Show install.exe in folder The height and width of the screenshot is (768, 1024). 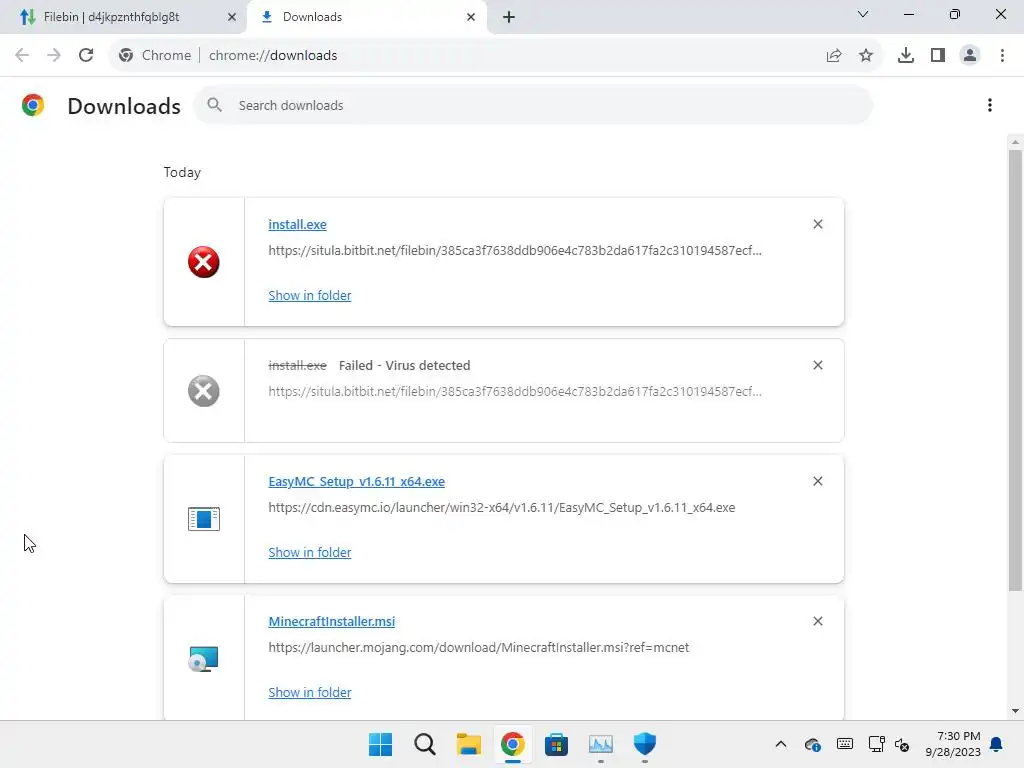310,295
